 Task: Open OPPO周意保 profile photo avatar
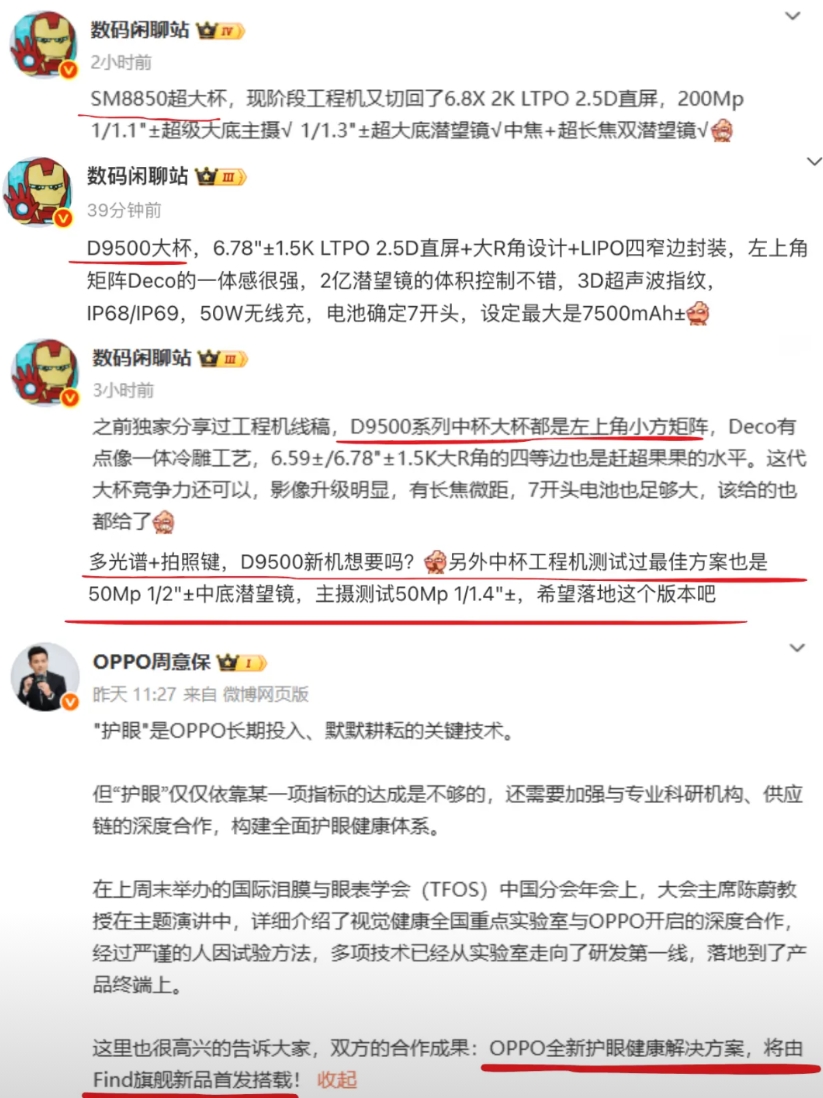pos(46,677)
